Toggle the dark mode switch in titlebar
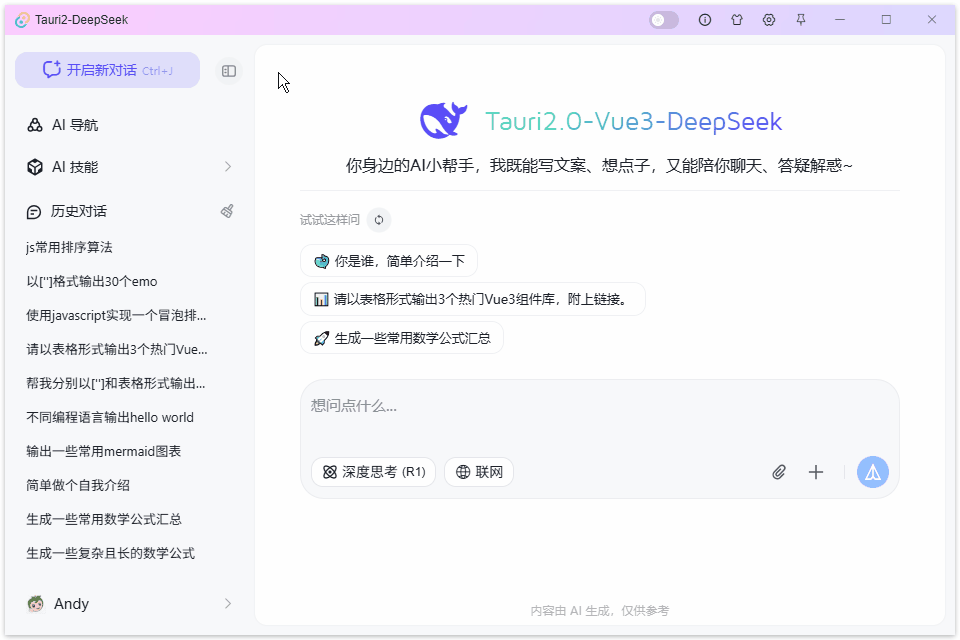 pos(663,19)
